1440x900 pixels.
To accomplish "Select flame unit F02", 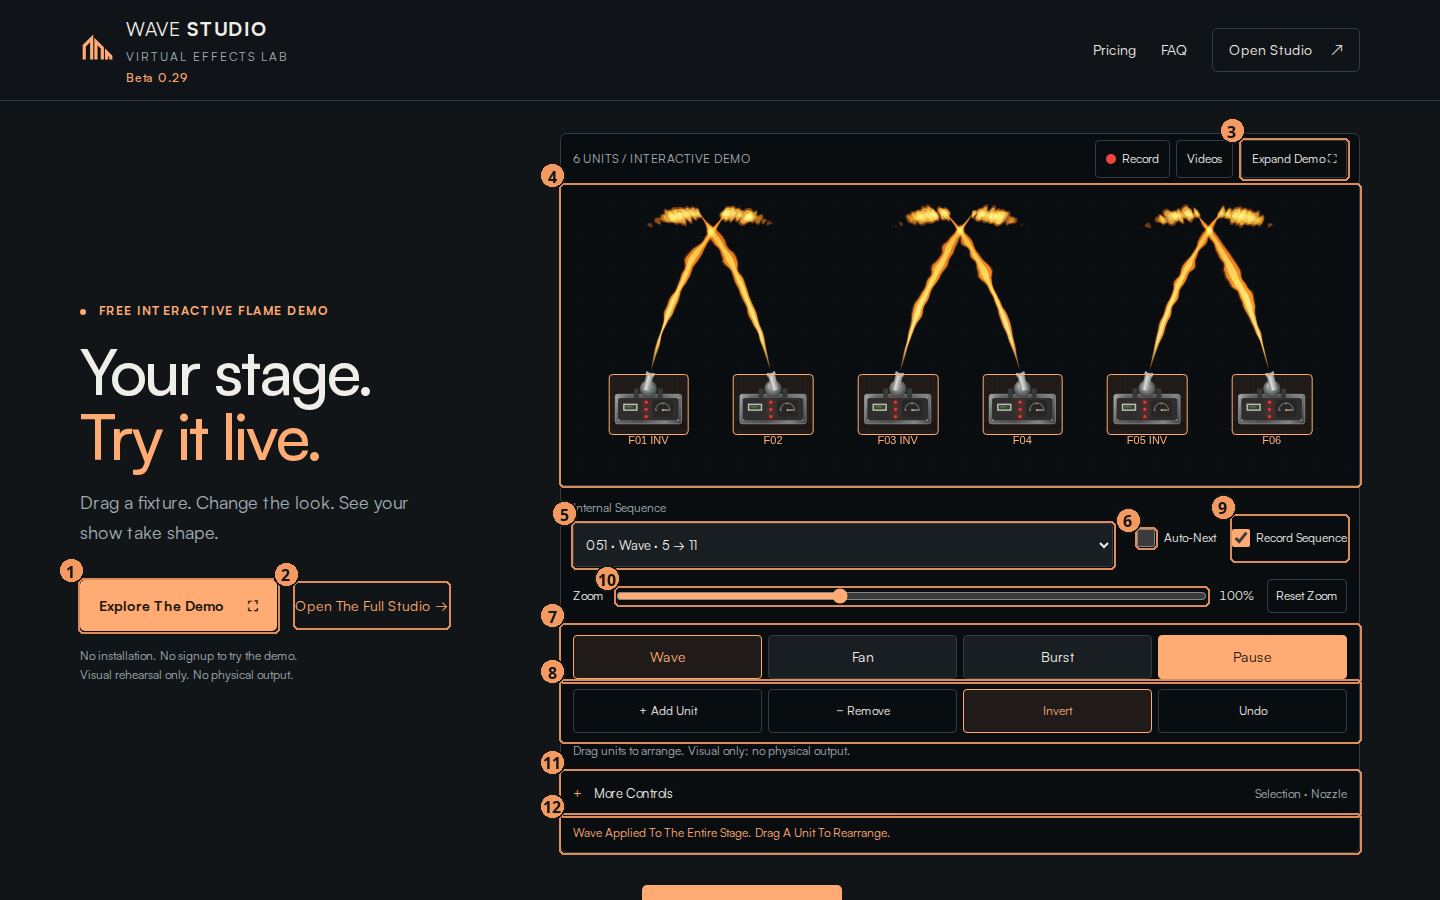I will click(x=773, y=404).
